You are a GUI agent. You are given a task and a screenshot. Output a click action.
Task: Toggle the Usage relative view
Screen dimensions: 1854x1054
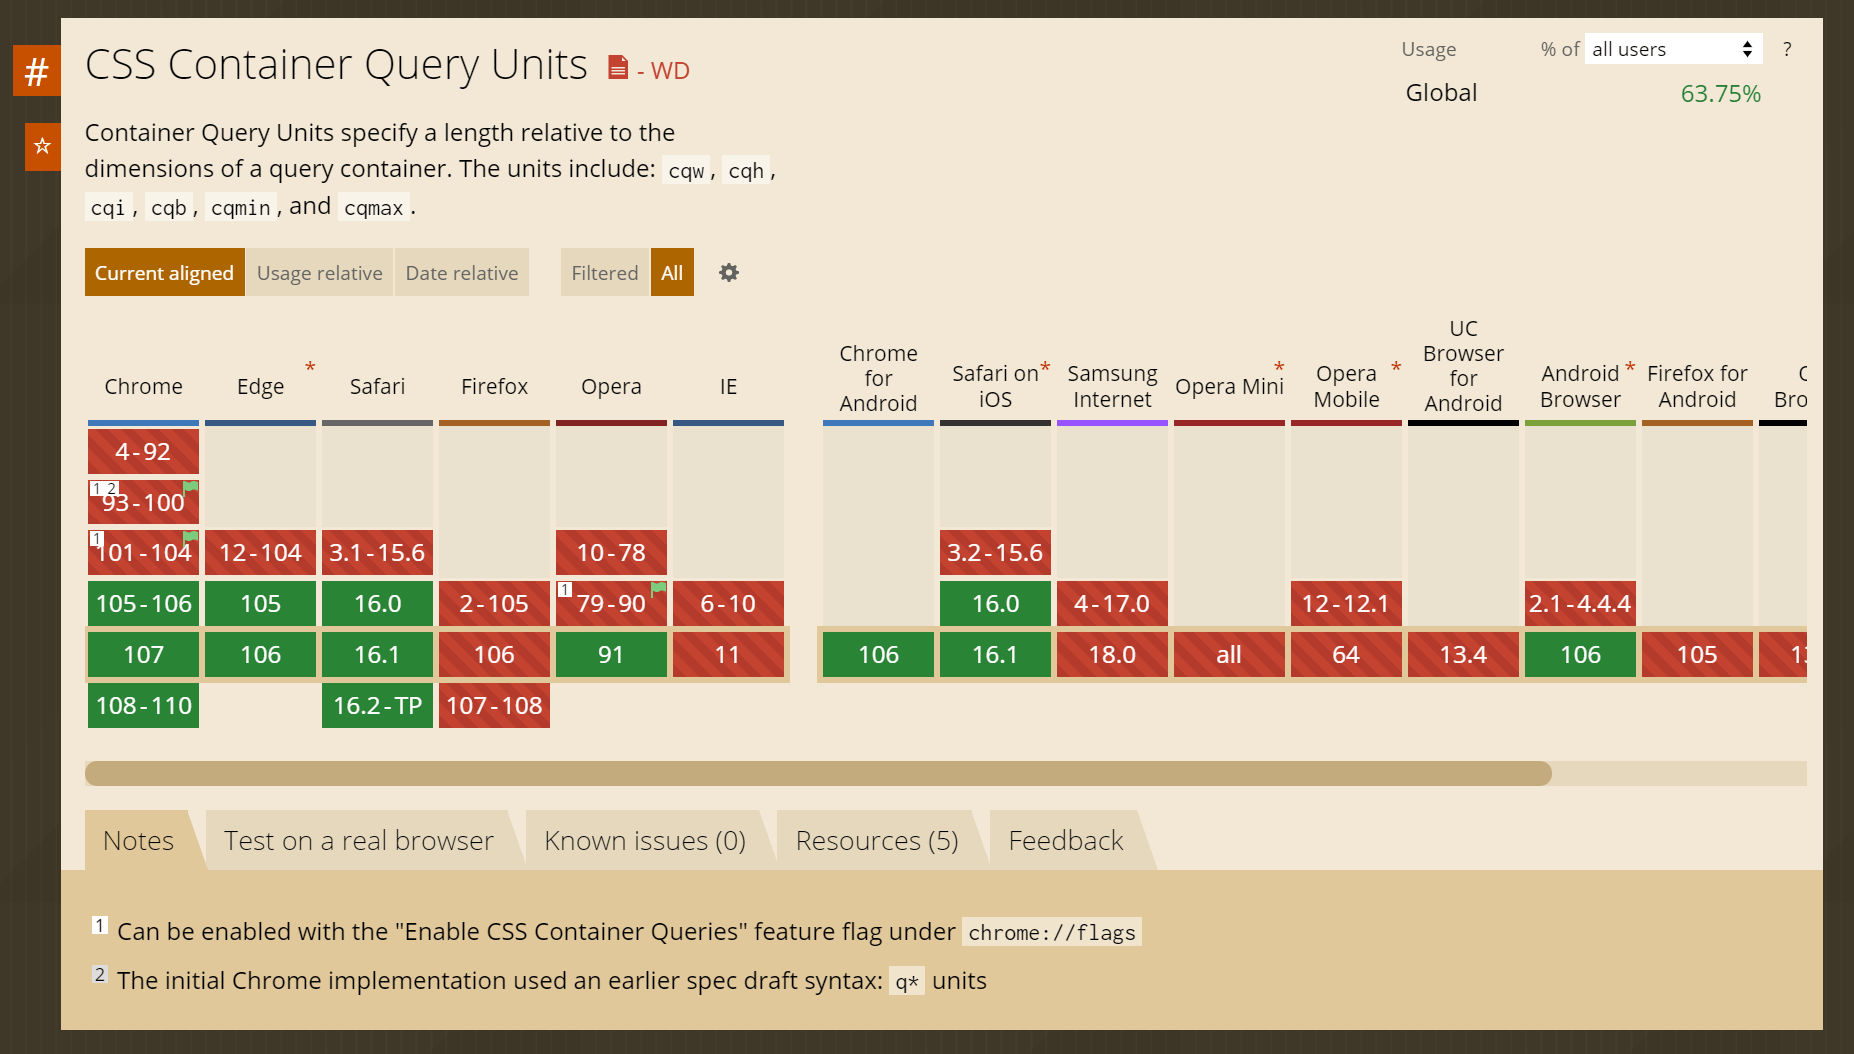(x=319, y=273)
